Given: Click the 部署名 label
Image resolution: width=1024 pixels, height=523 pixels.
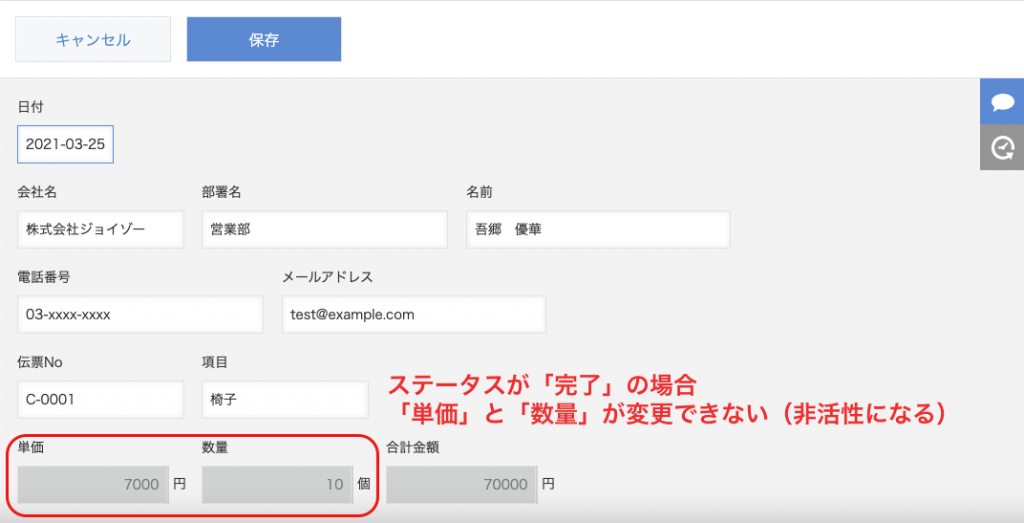Looking at the screenshot, I should coord(221,192).
